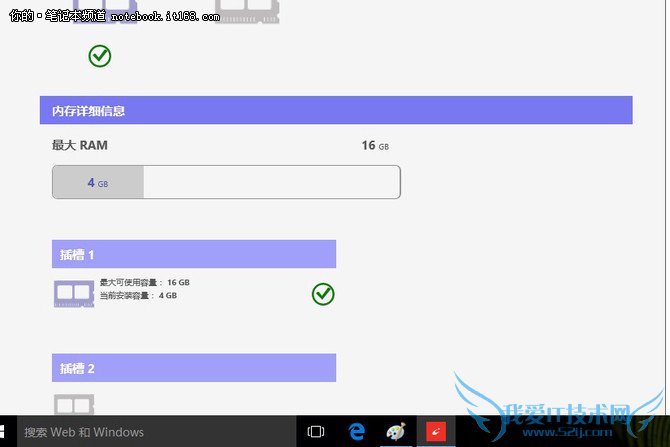Open Task View in the taskbar

pyautogui.click(x=316, y=432)
